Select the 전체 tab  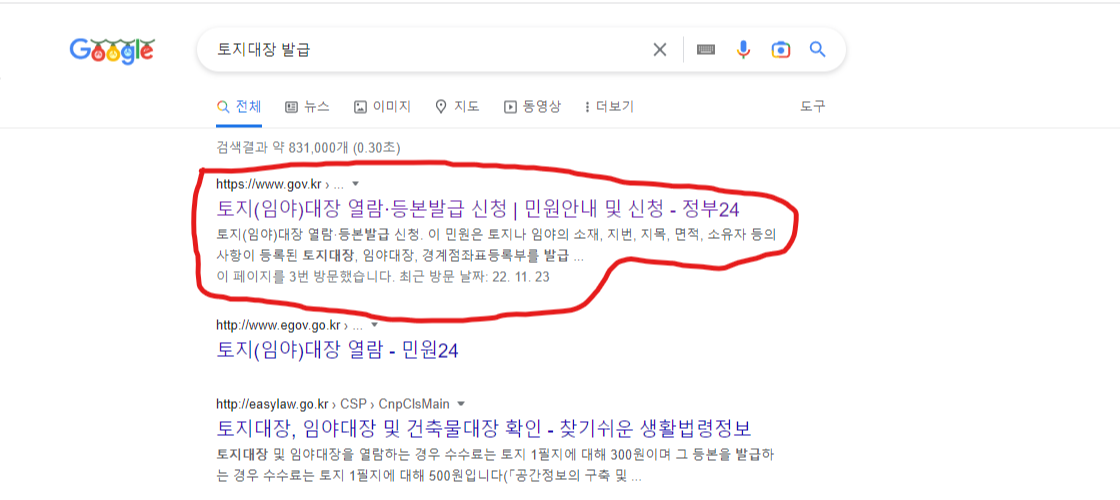239,107
